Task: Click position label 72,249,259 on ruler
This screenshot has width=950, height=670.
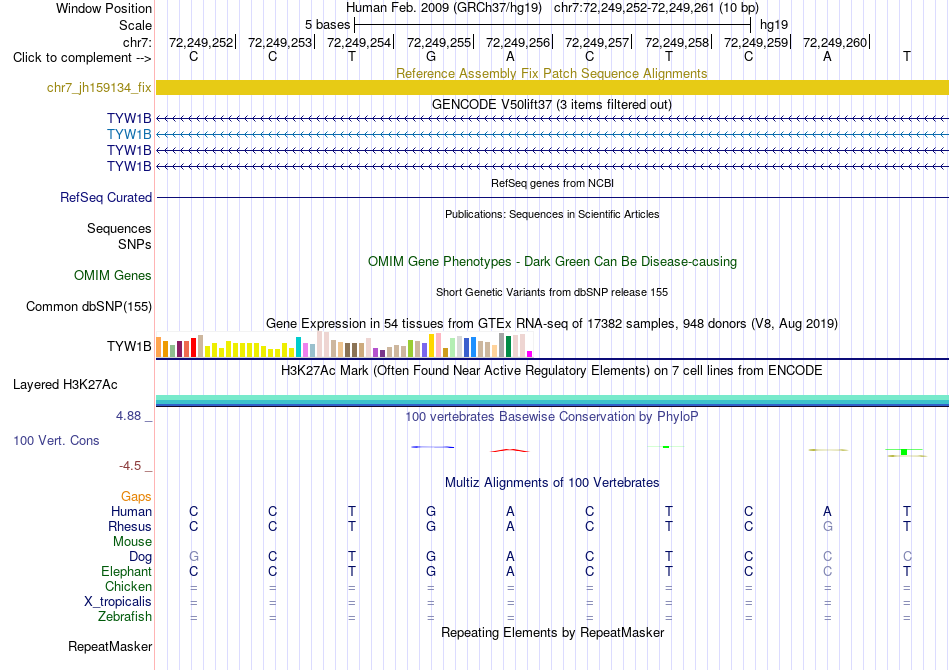Action: click(756, 42)
